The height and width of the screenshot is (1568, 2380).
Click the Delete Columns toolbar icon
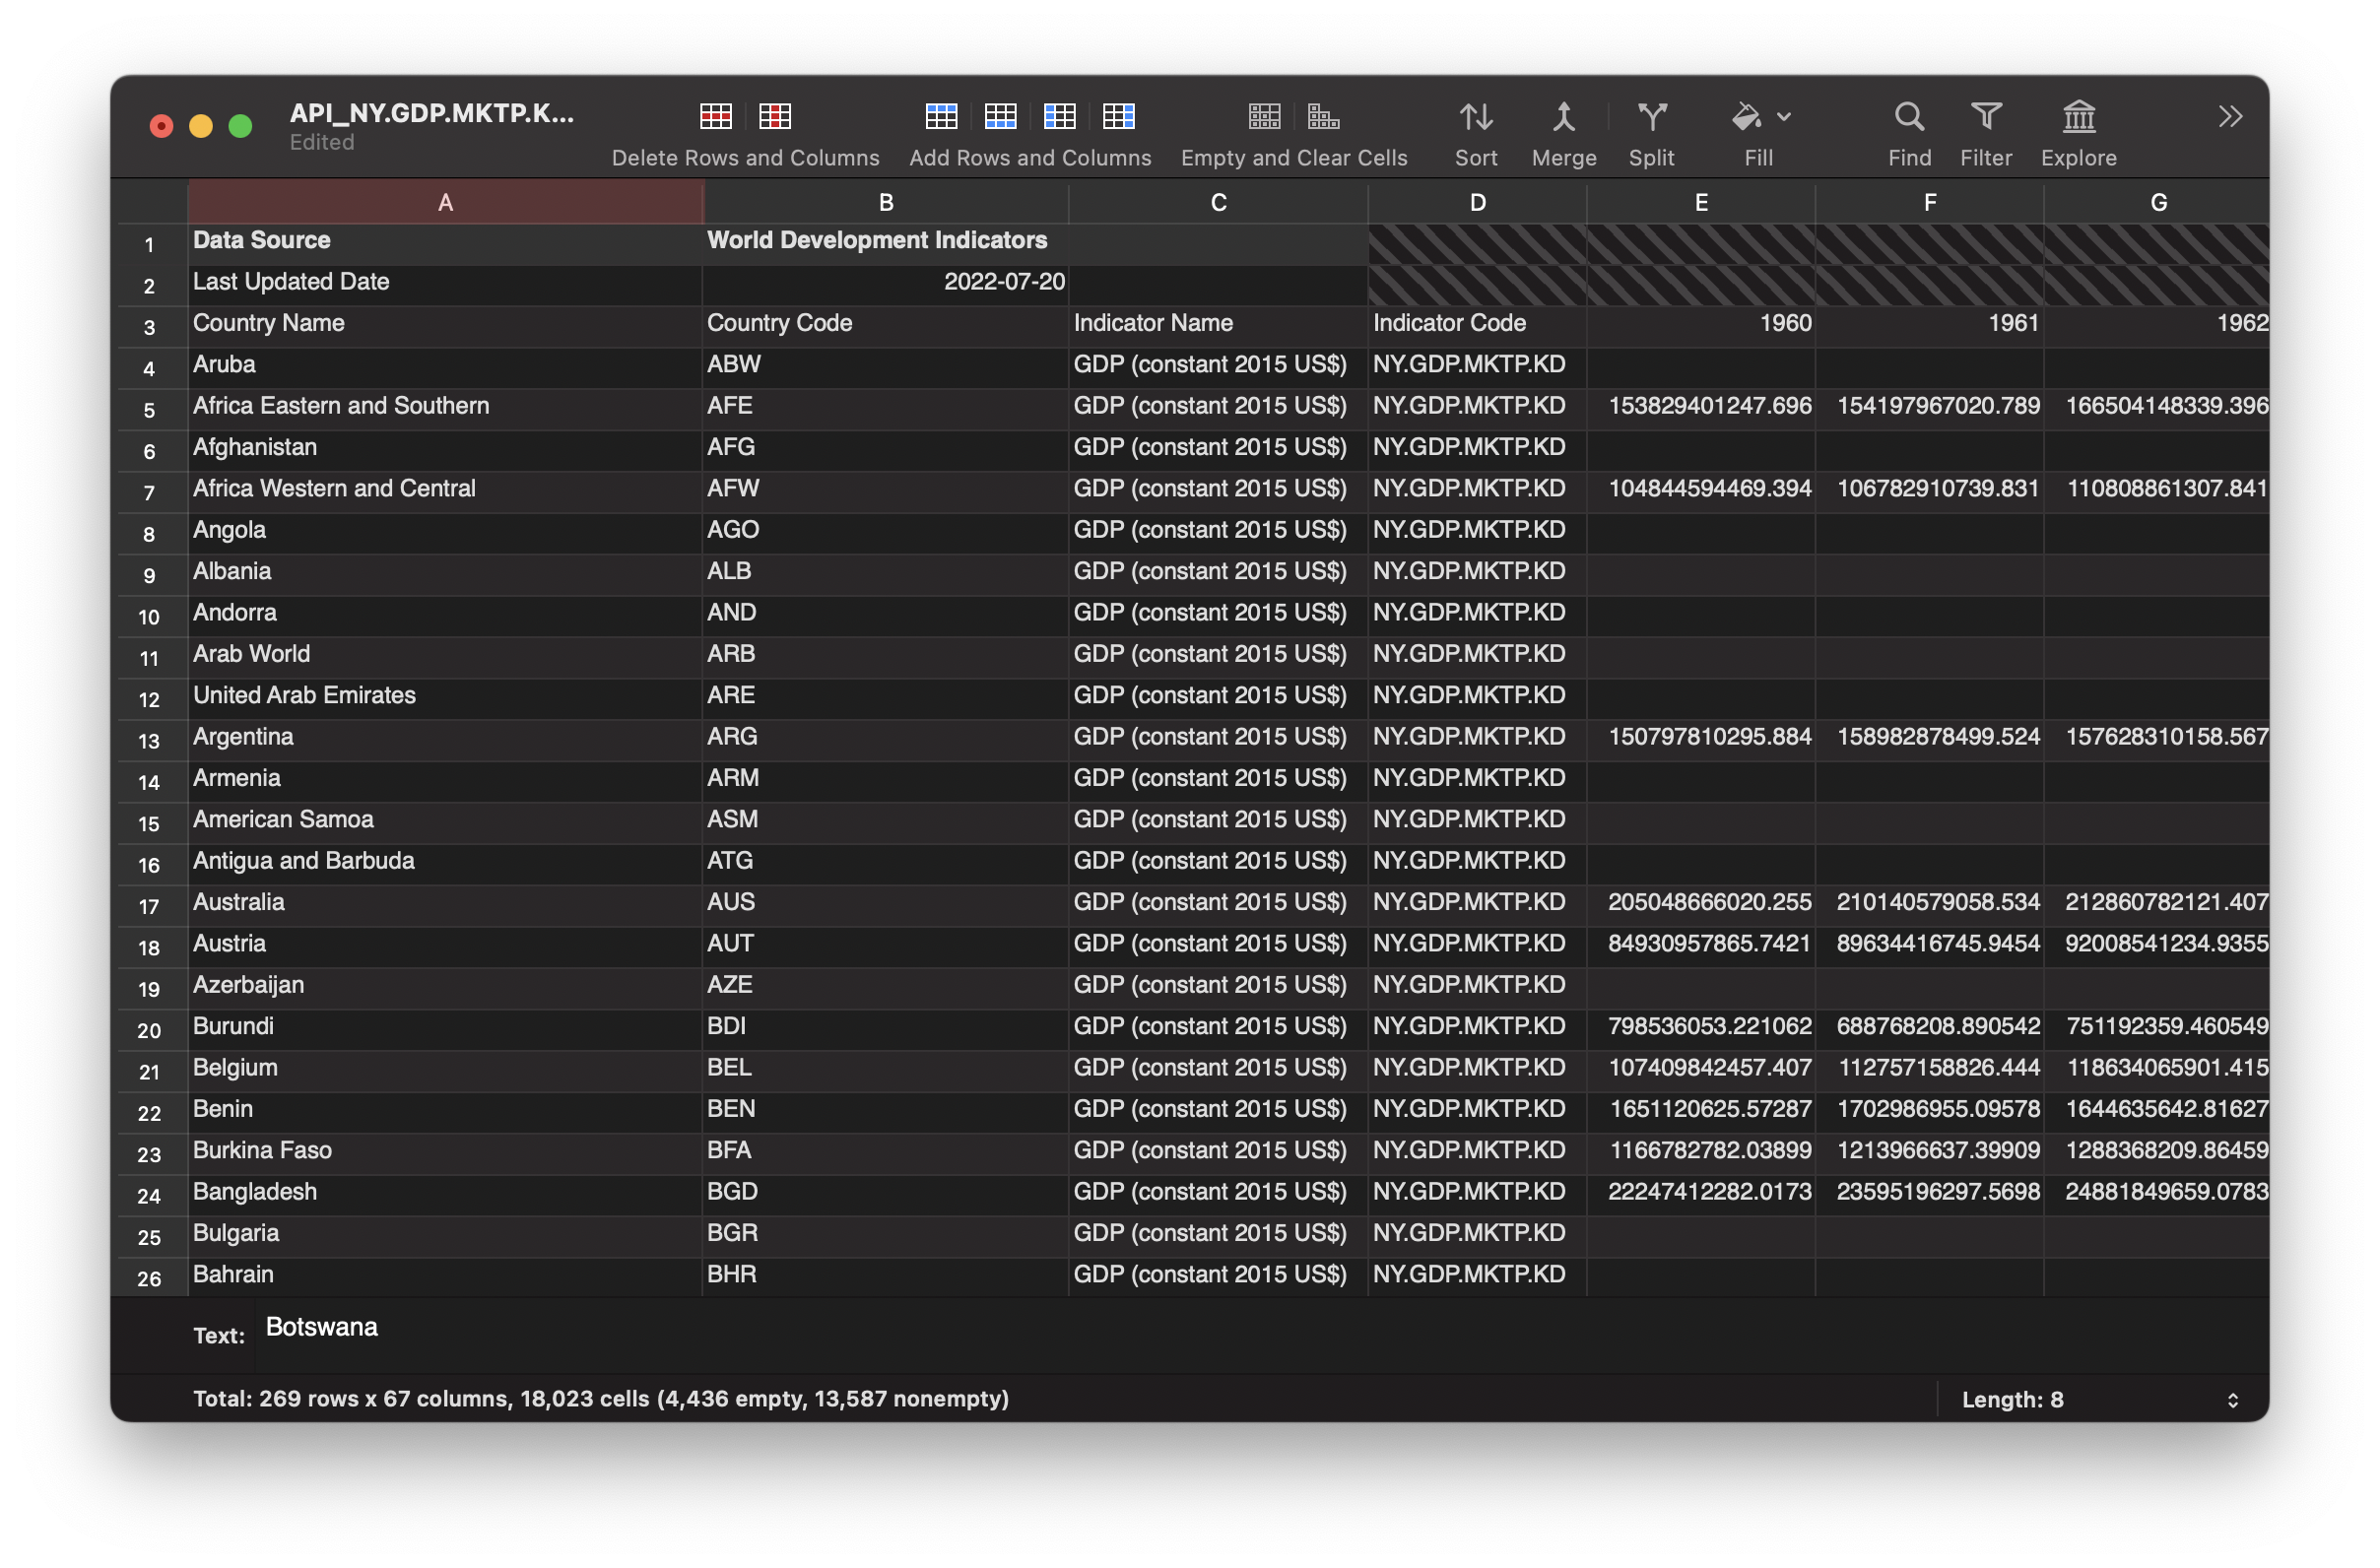click(775, 117)
